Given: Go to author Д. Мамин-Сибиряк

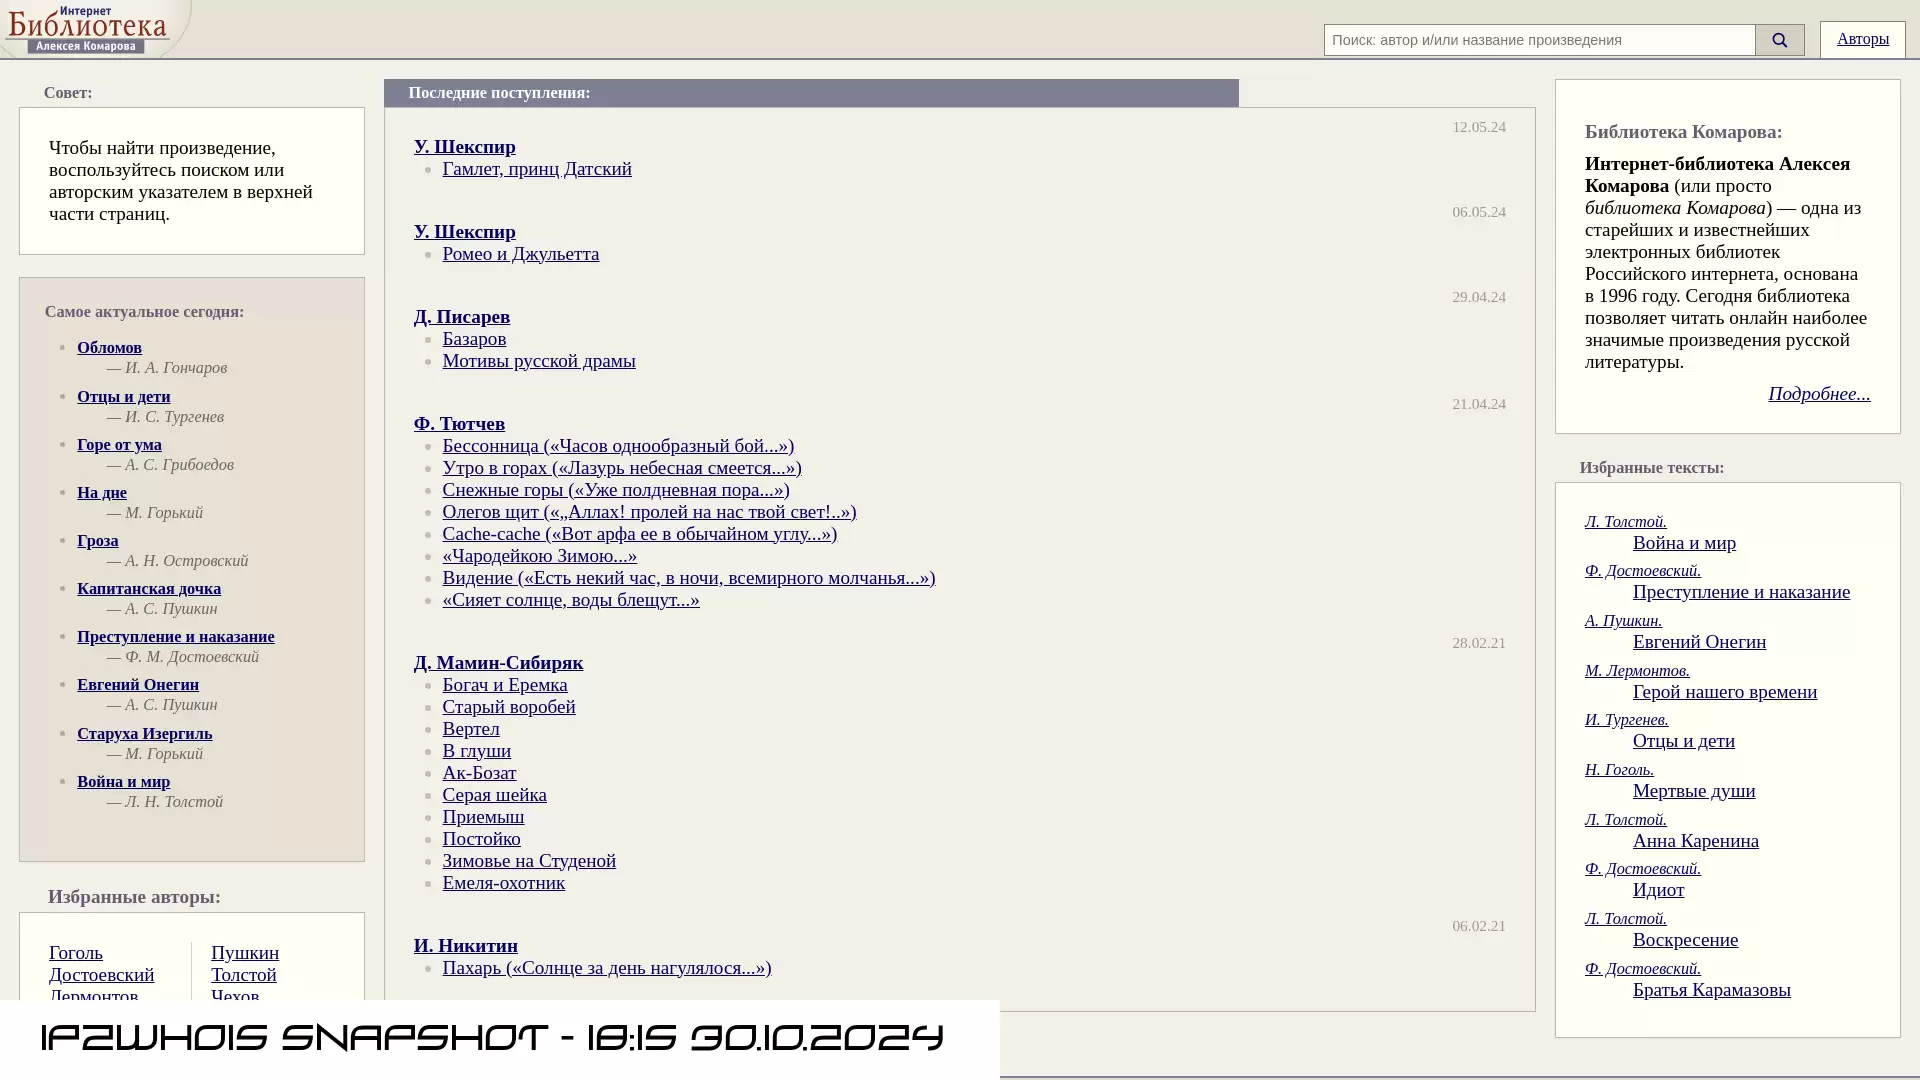Looking at the screenshot, I should [498, 663].
